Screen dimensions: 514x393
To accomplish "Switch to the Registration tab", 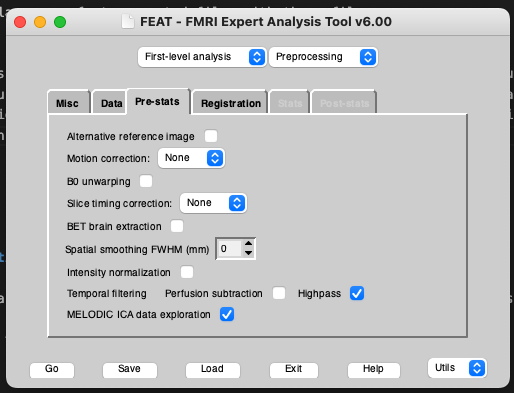I will (230, 103).
